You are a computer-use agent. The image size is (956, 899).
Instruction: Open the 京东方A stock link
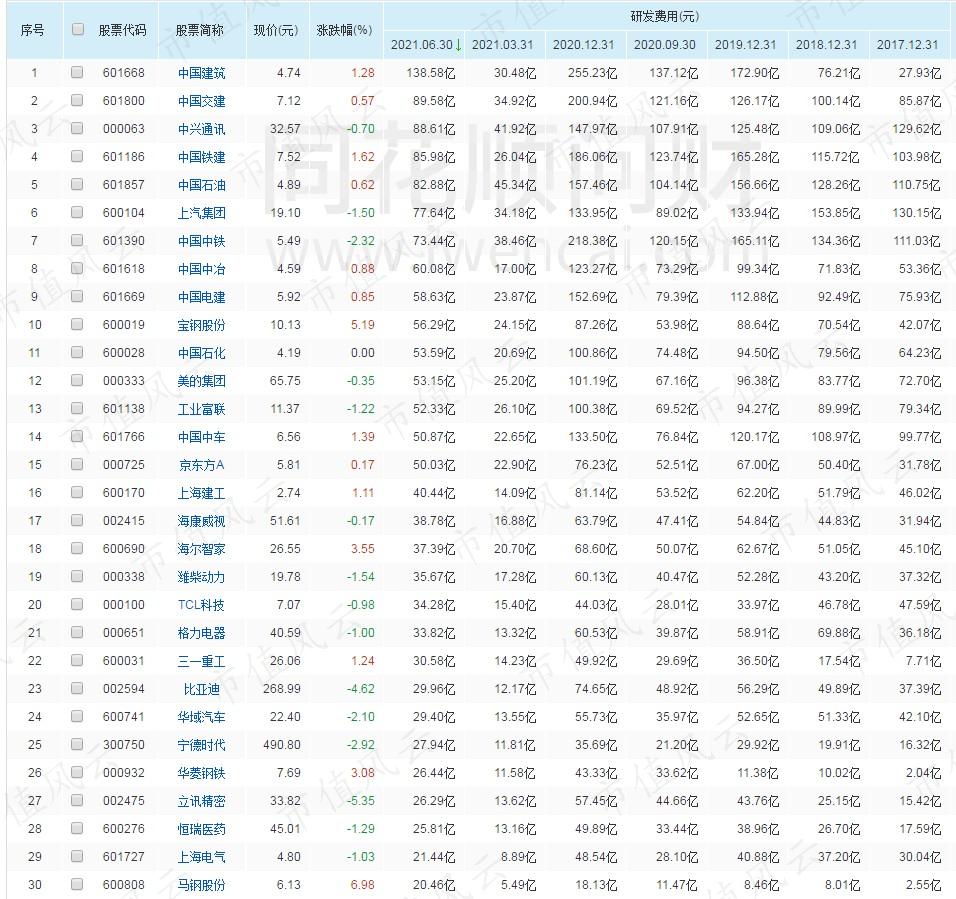pos(201,465)
